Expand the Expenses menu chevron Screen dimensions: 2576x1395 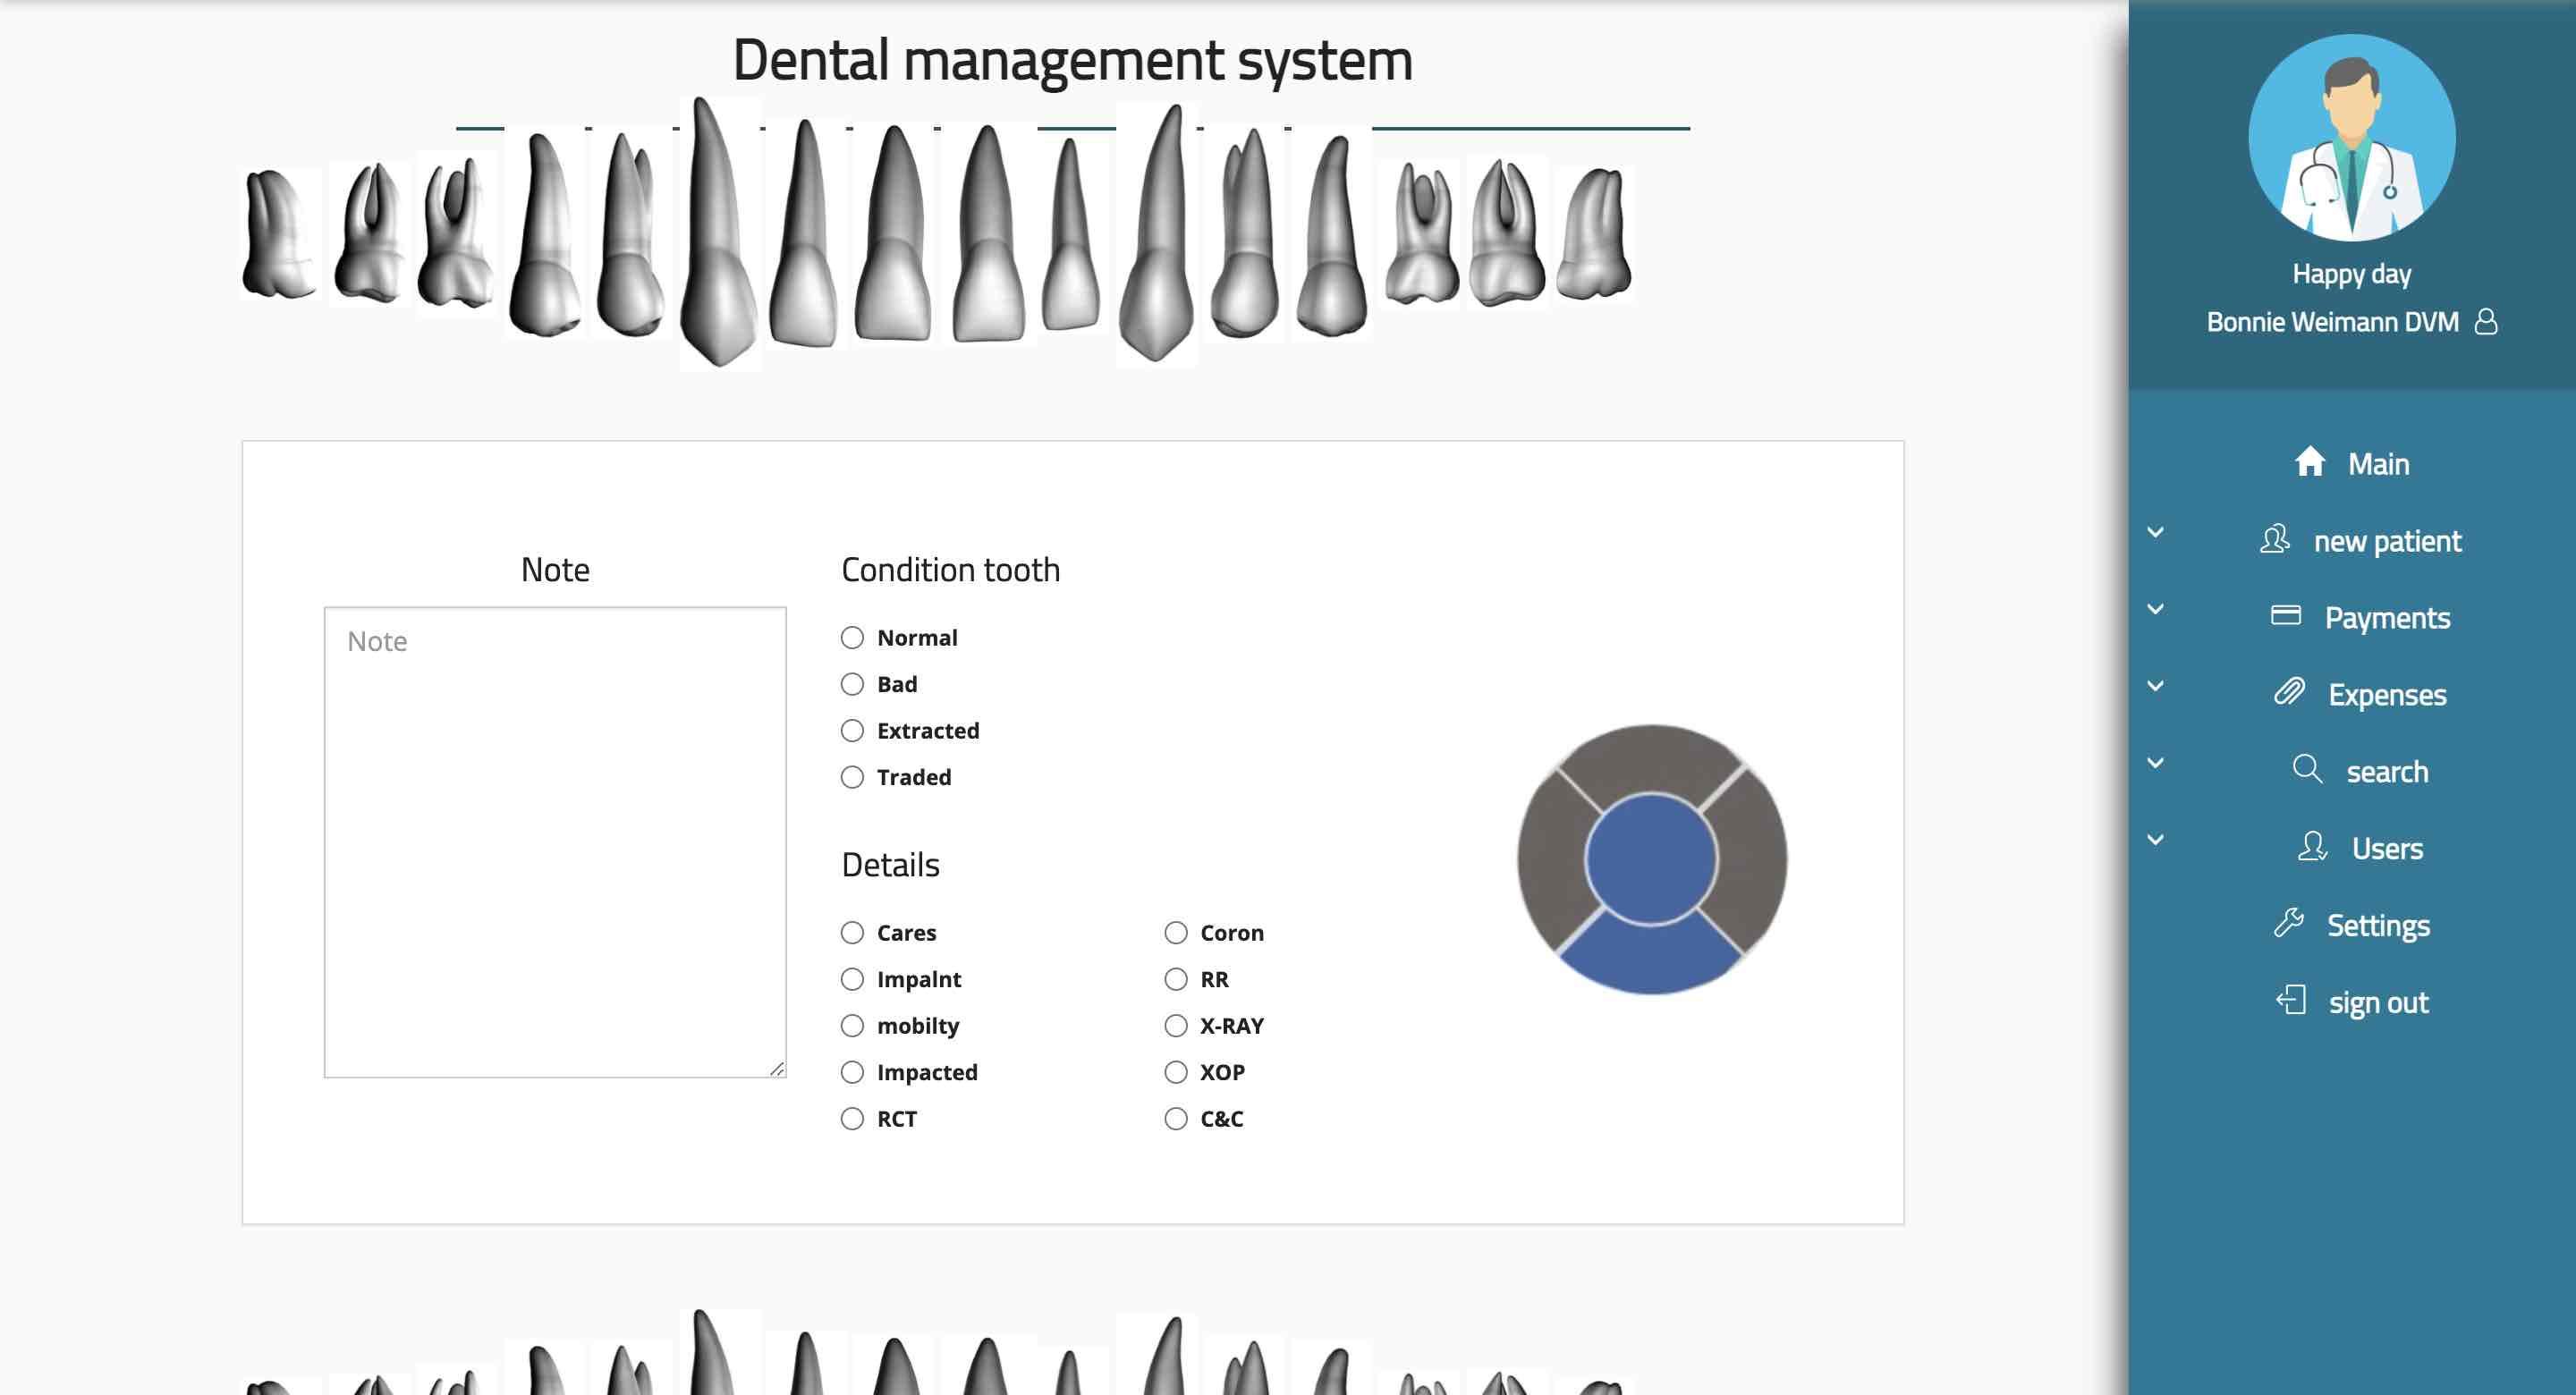click(x=2156, y=686)
